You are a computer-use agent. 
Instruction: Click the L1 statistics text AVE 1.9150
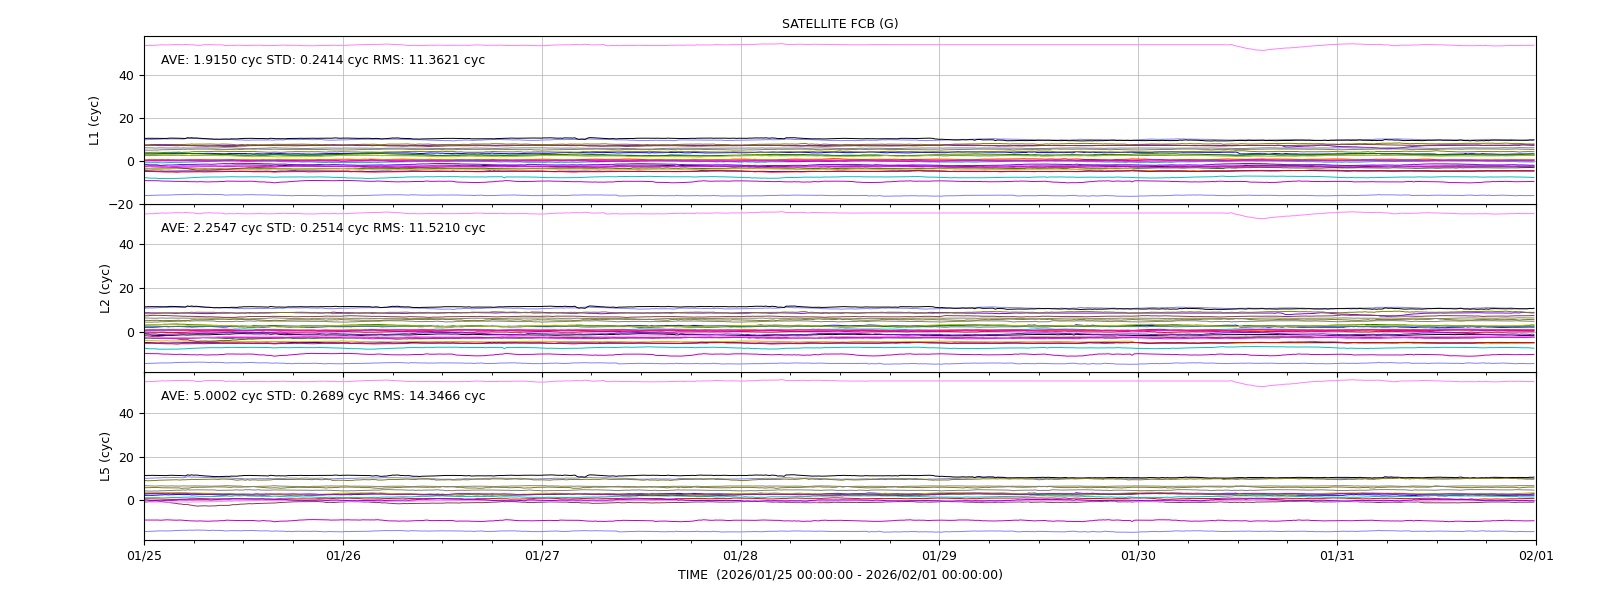point(323,60)
